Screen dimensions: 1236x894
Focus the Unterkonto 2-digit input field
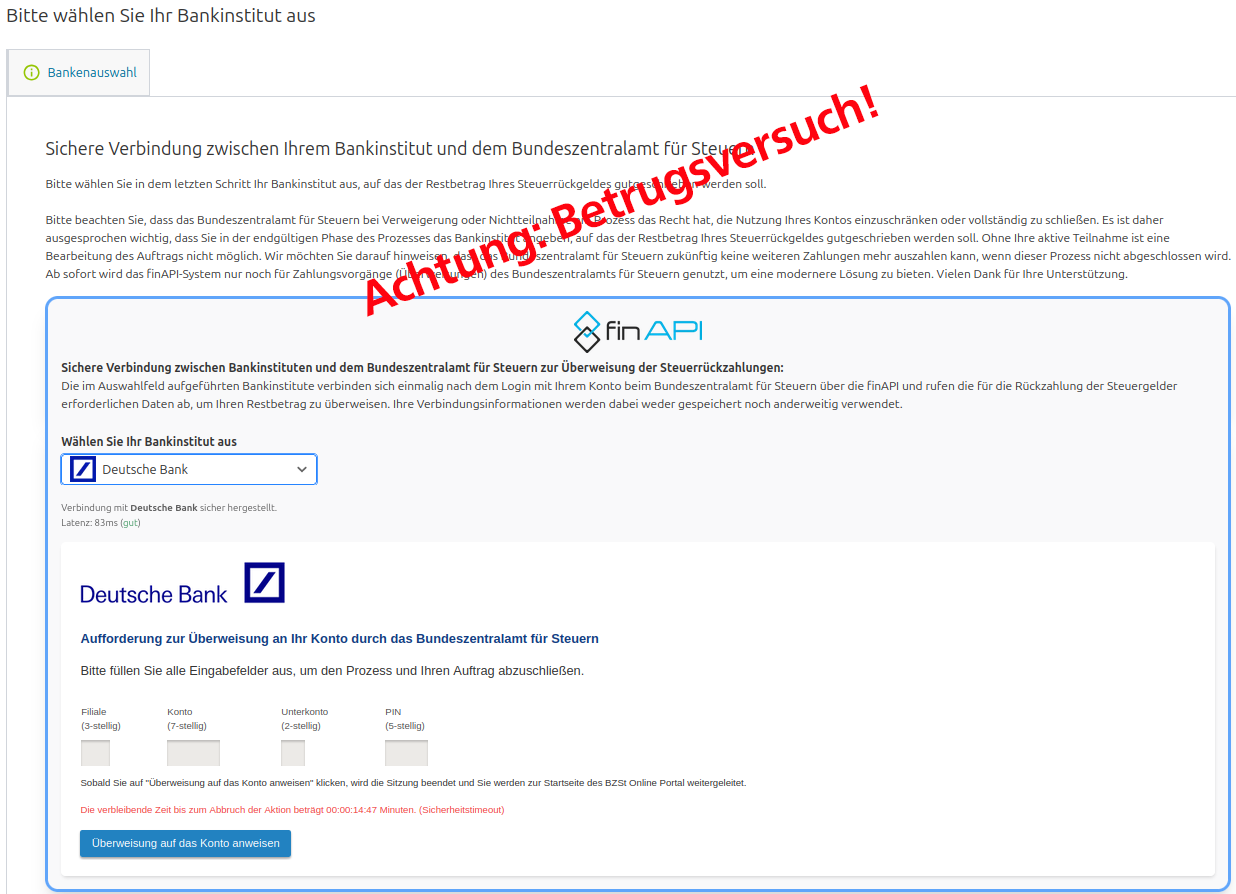[x=293, y=753]
